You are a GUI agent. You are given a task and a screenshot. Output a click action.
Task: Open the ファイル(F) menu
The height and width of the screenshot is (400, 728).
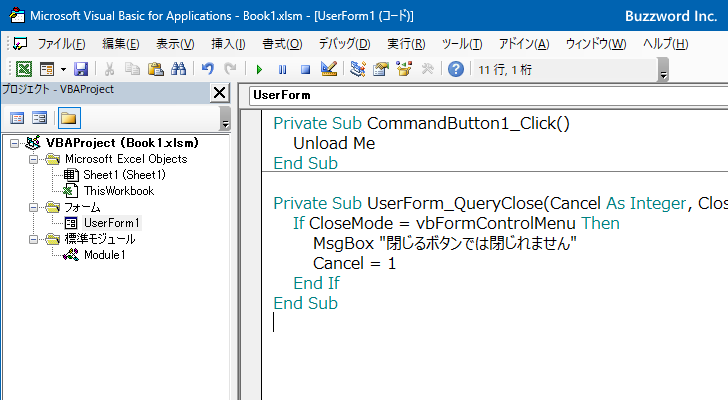tap(61, 44)
